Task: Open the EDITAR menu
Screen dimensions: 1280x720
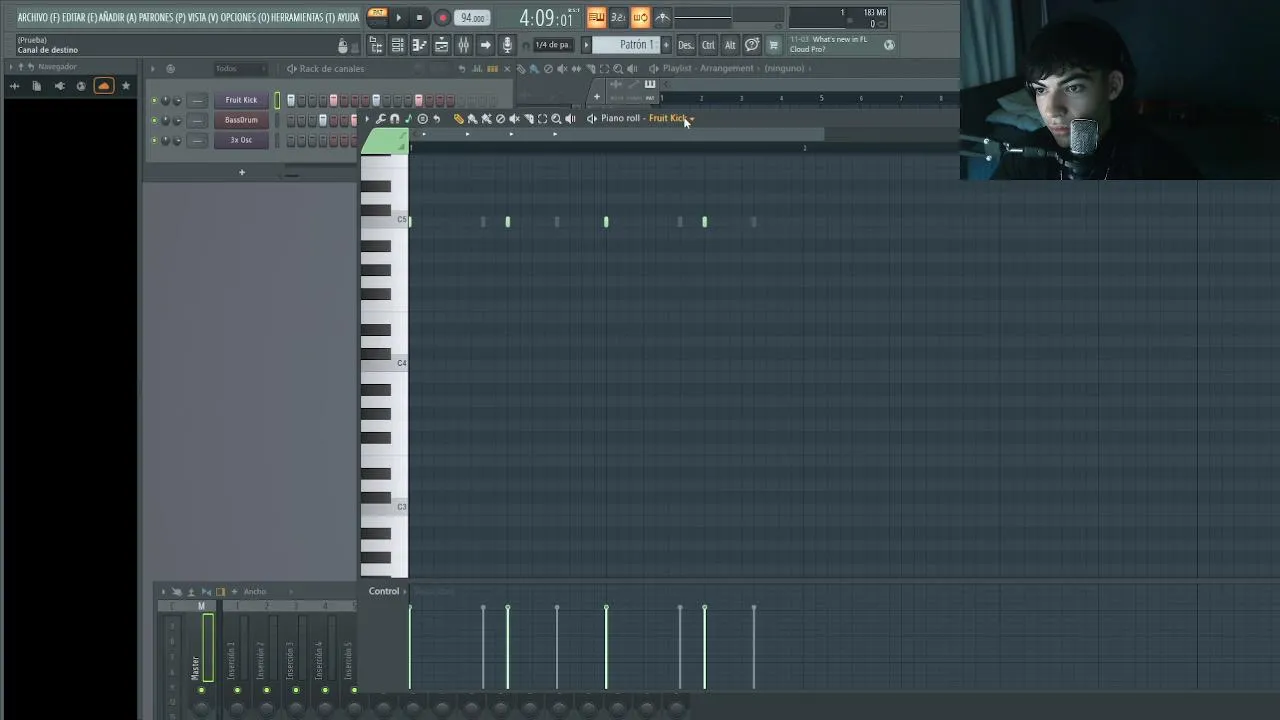Action: [x=79, y=18]
